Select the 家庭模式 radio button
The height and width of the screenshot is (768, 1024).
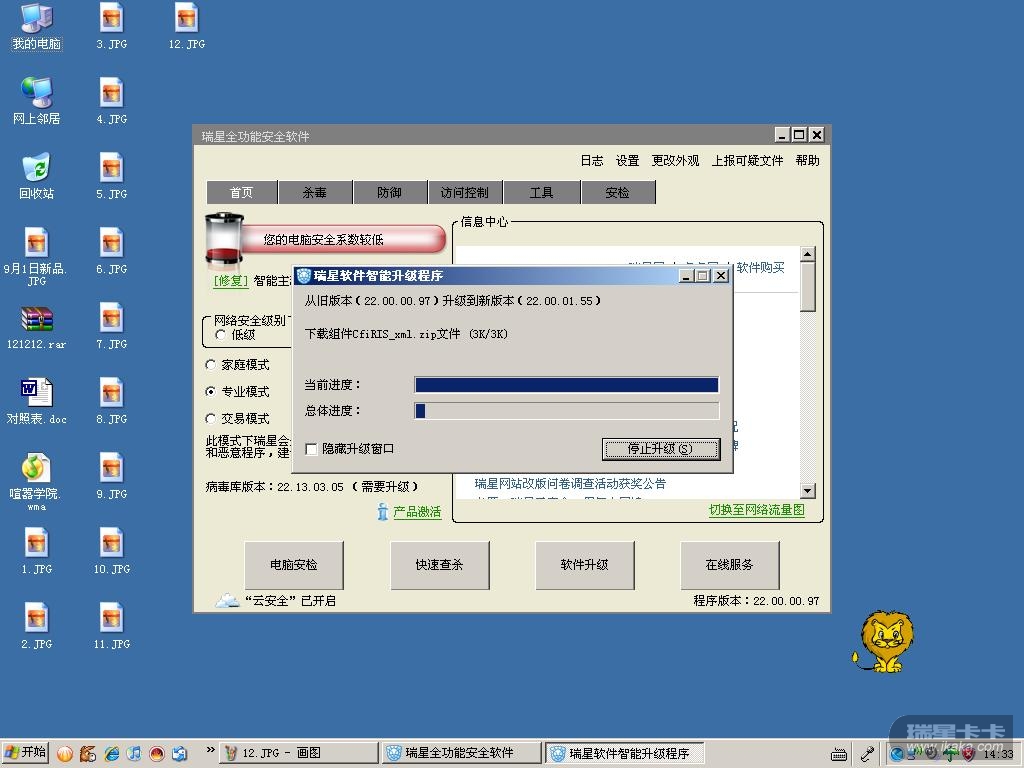click(210, 365)
